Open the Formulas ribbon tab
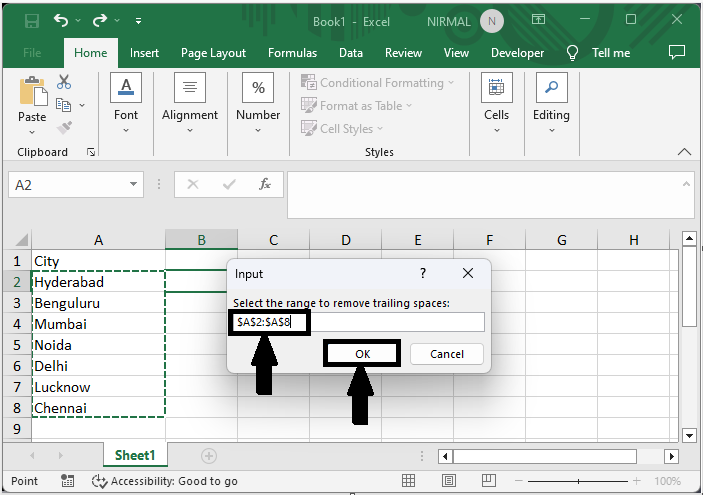 click(x=292, y=53)
